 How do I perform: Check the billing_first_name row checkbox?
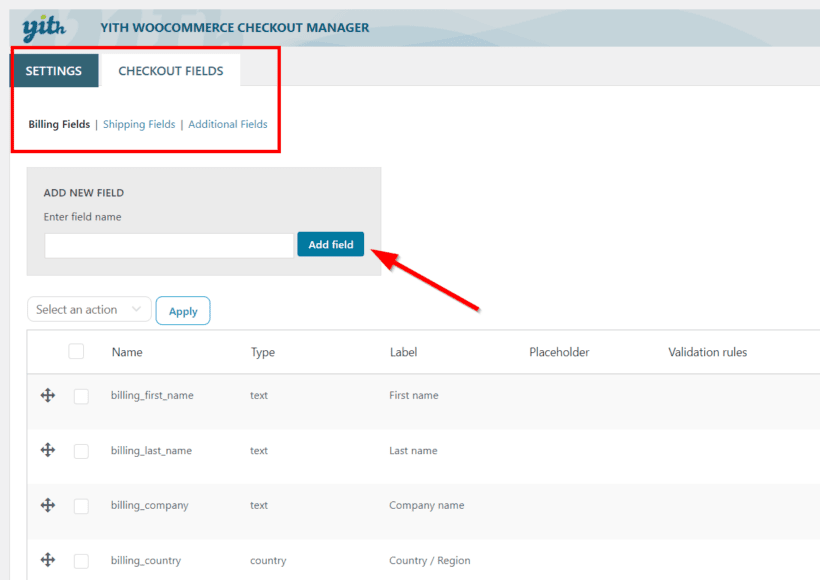[81, 395]
